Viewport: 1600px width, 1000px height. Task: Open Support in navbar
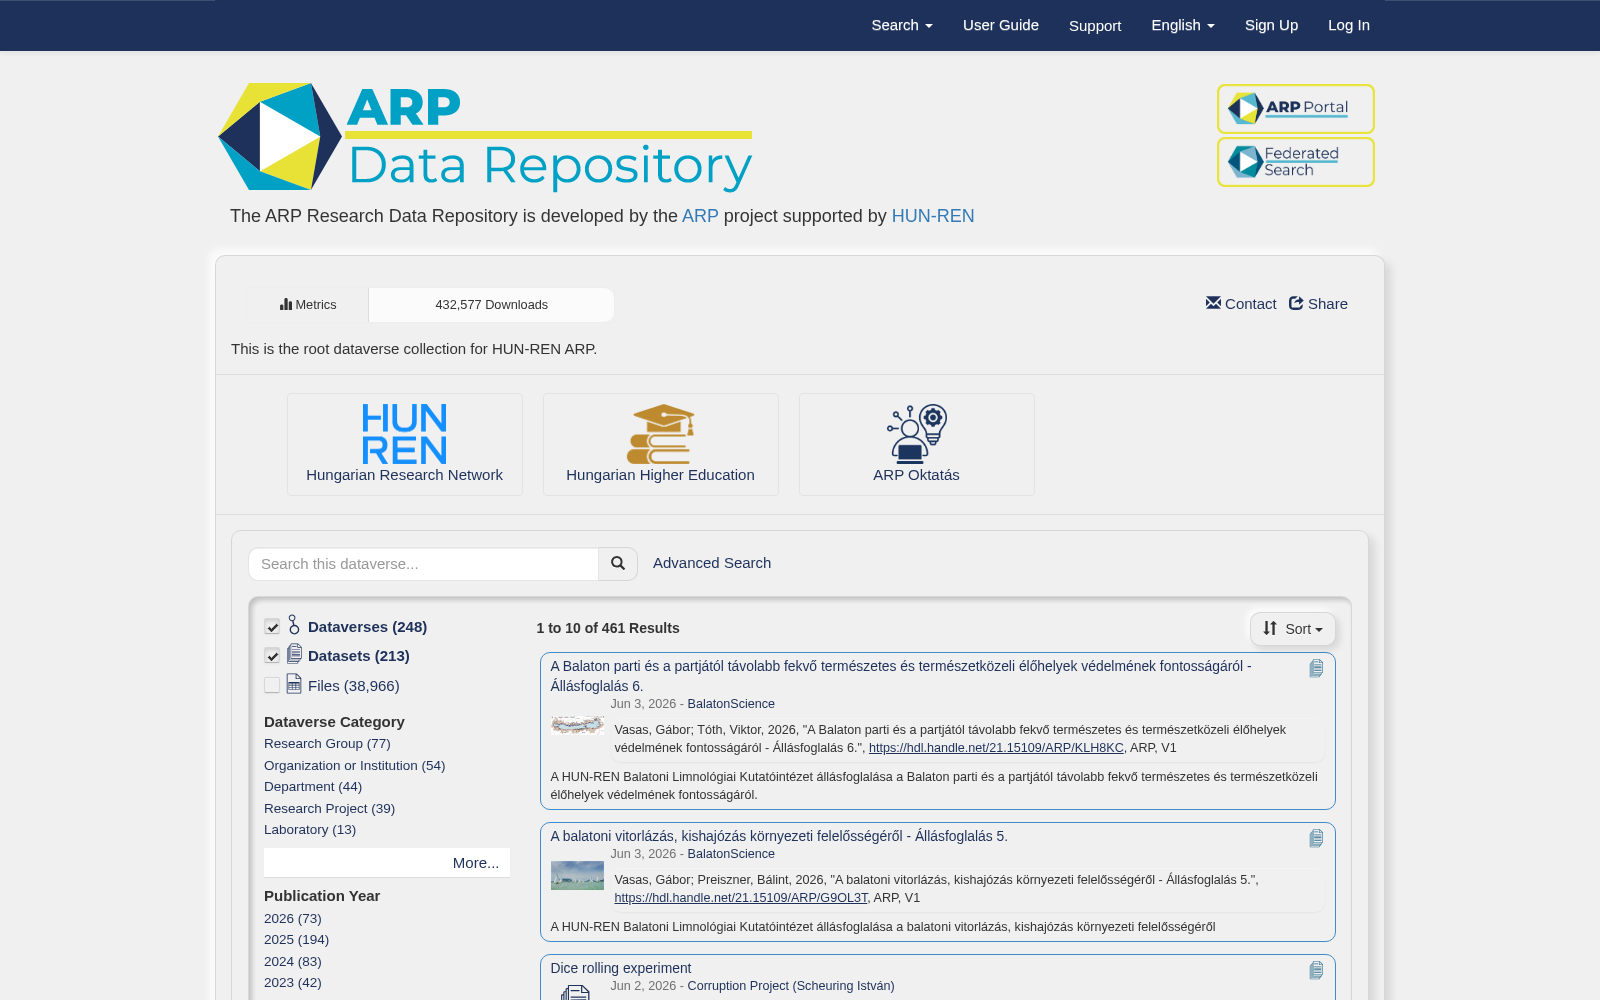(x=1095, y=25)
